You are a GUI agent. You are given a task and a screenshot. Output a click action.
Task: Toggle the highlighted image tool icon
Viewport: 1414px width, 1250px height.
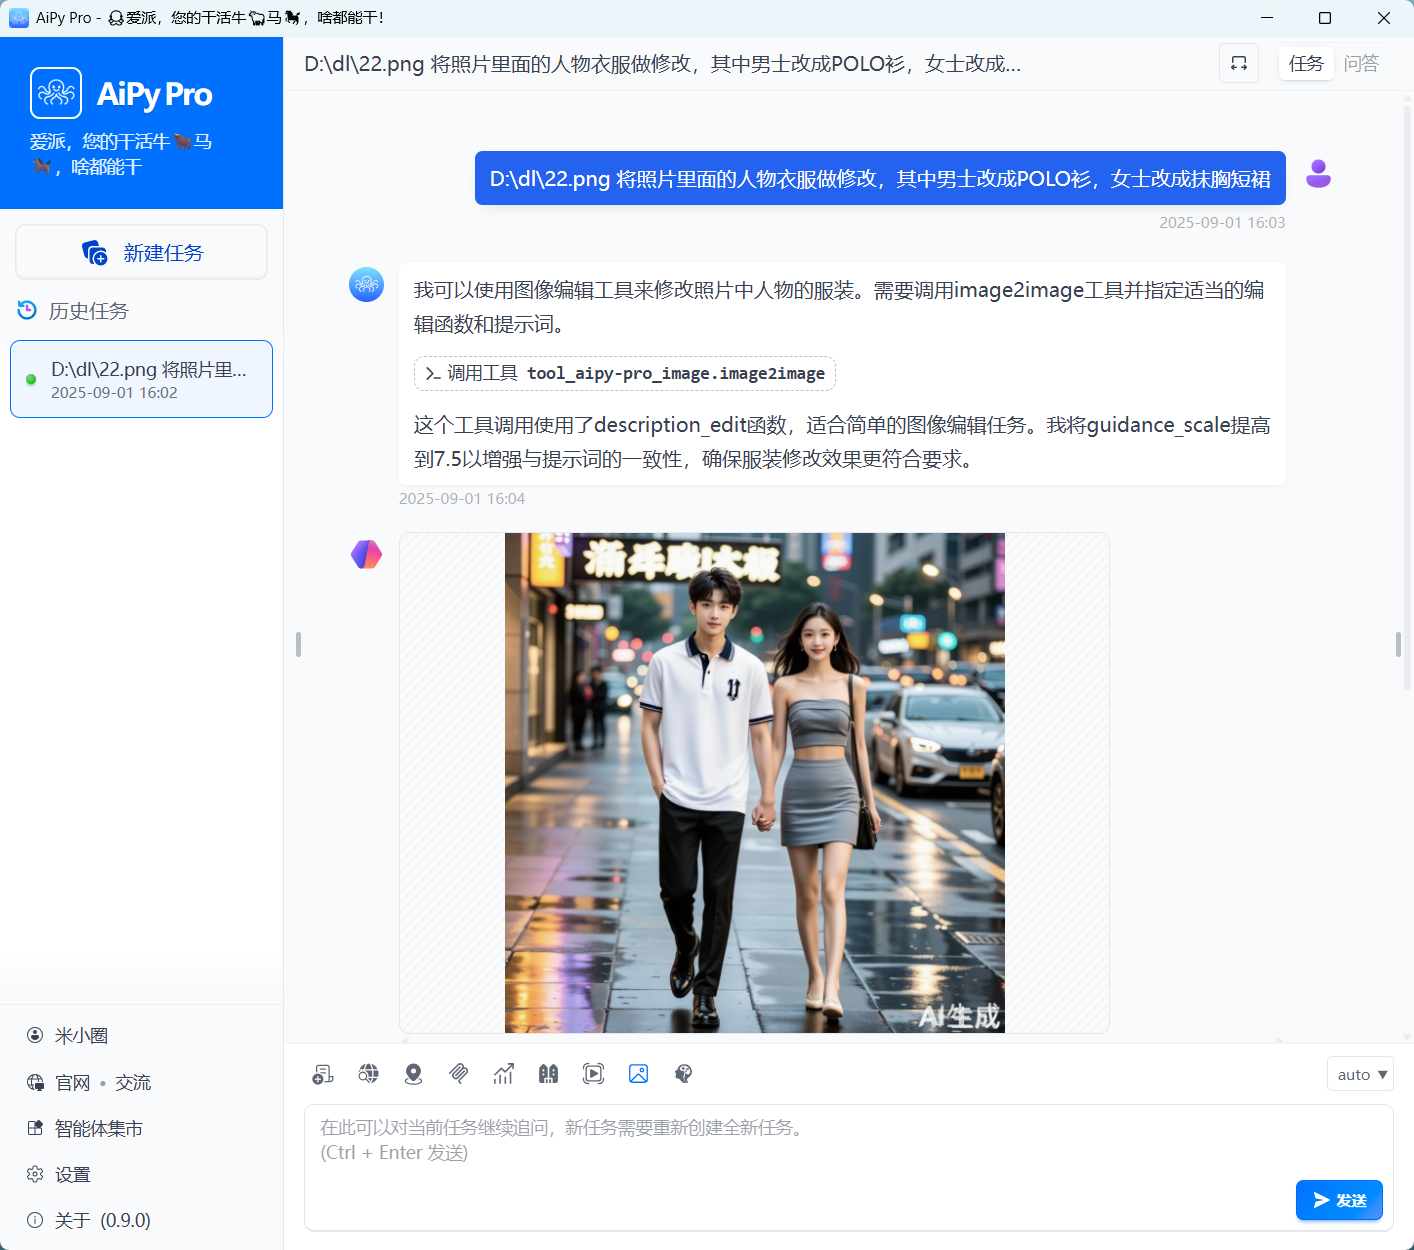click(638, 1074)
